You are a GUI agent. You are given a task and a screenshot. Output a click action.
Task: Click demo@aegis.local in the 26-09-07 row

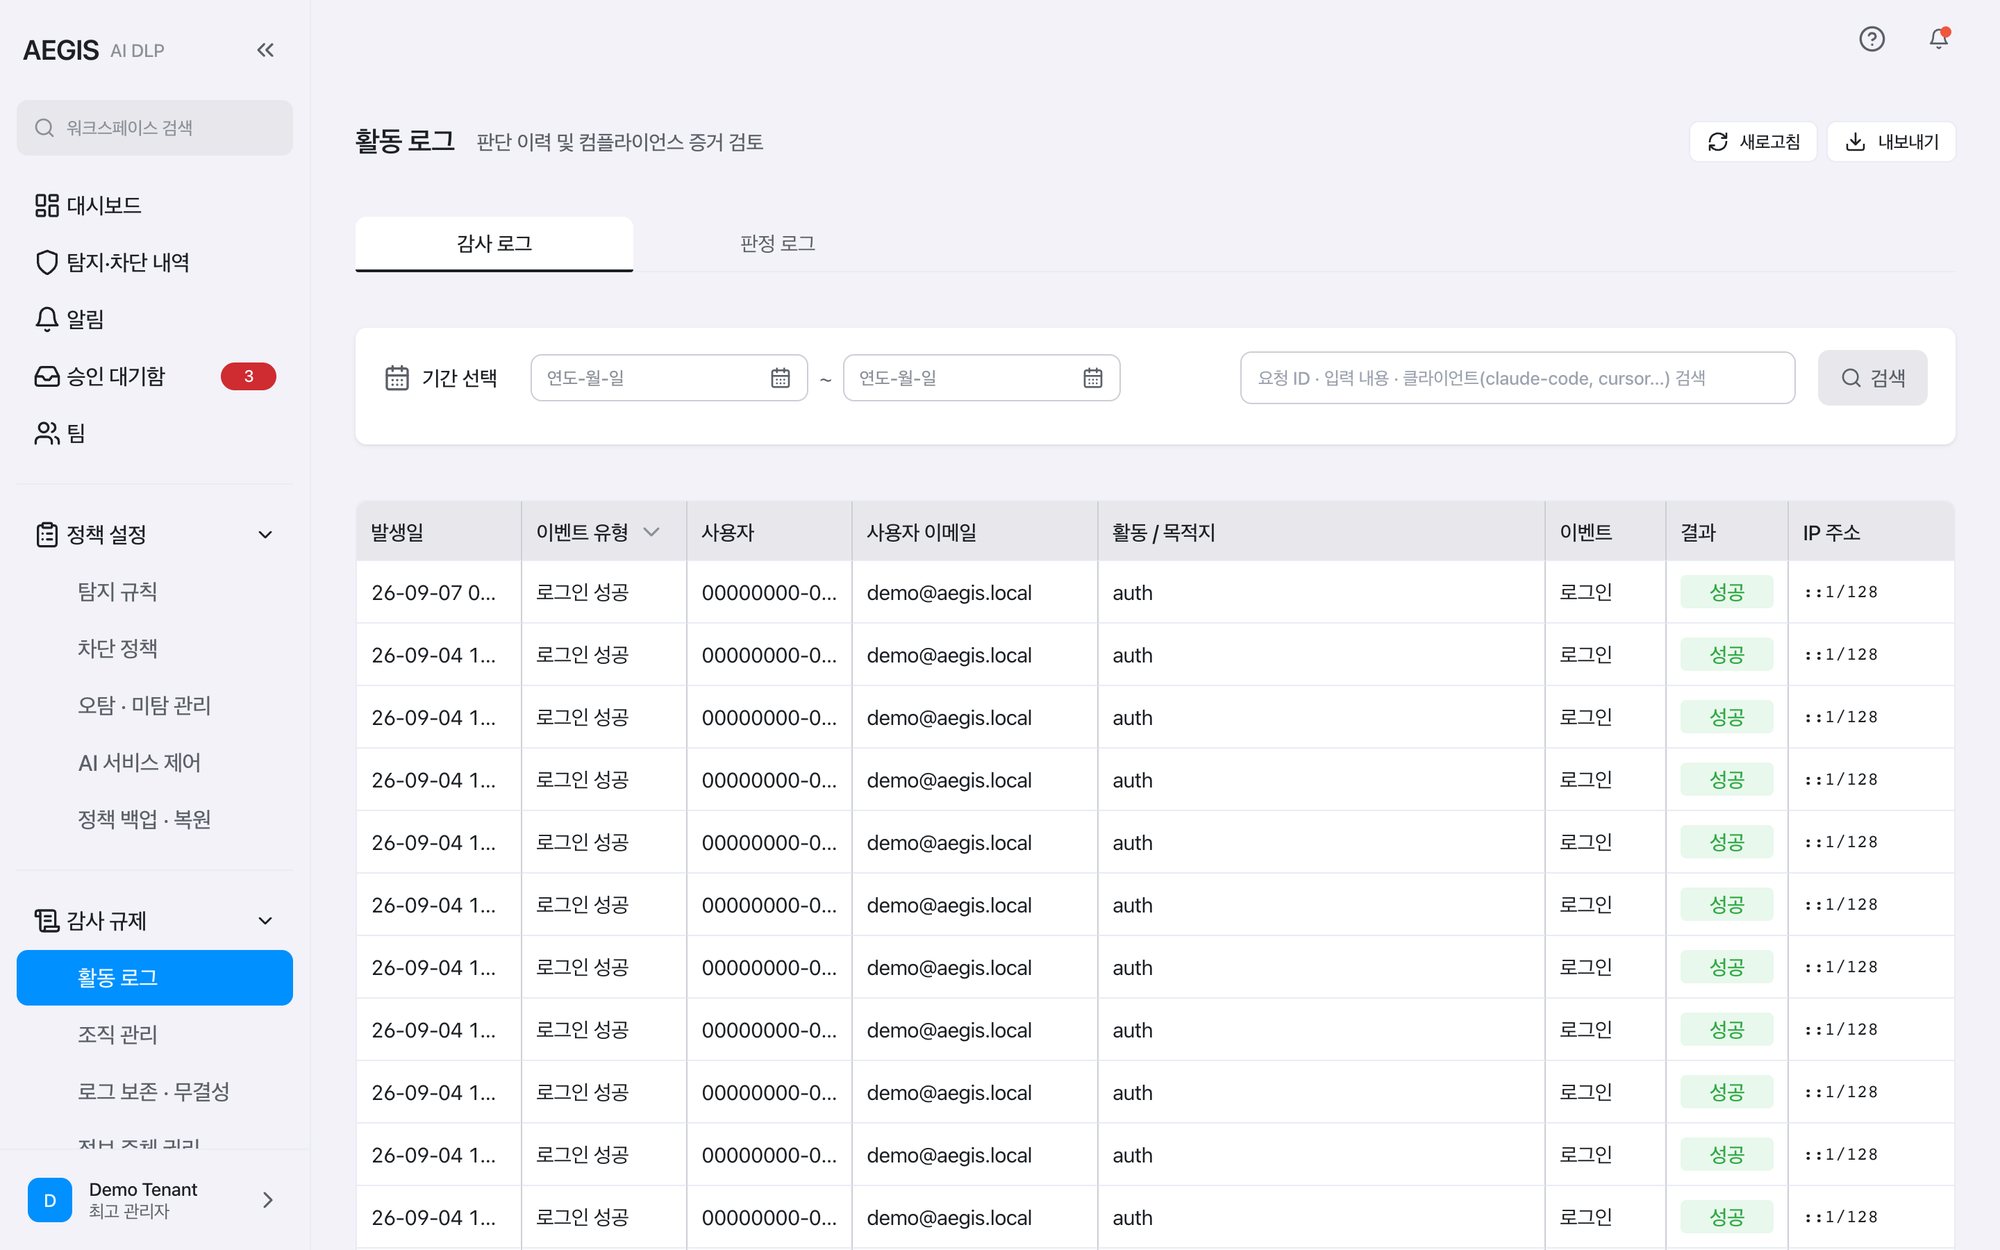point(949,592)
